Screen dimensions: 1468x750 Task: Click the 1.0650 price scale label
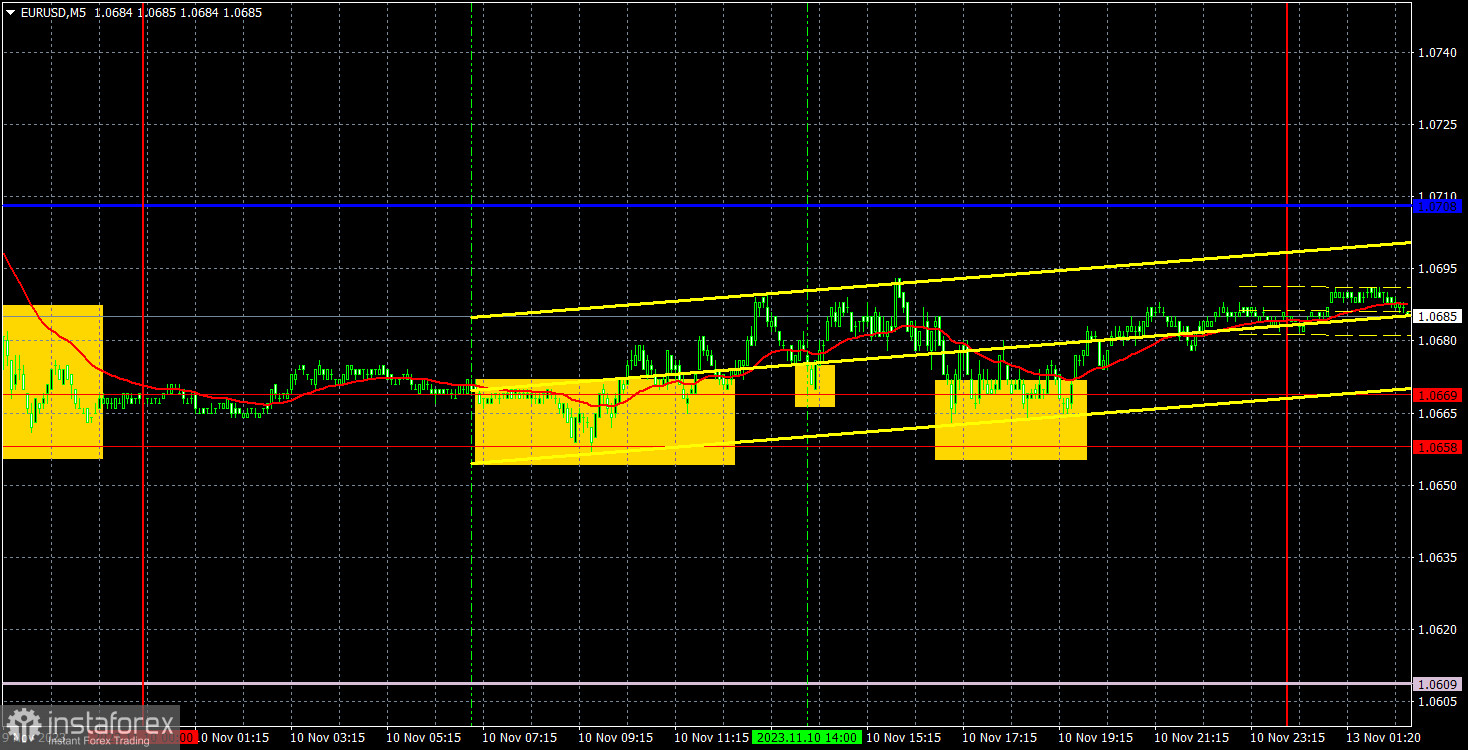[1435, 485]
